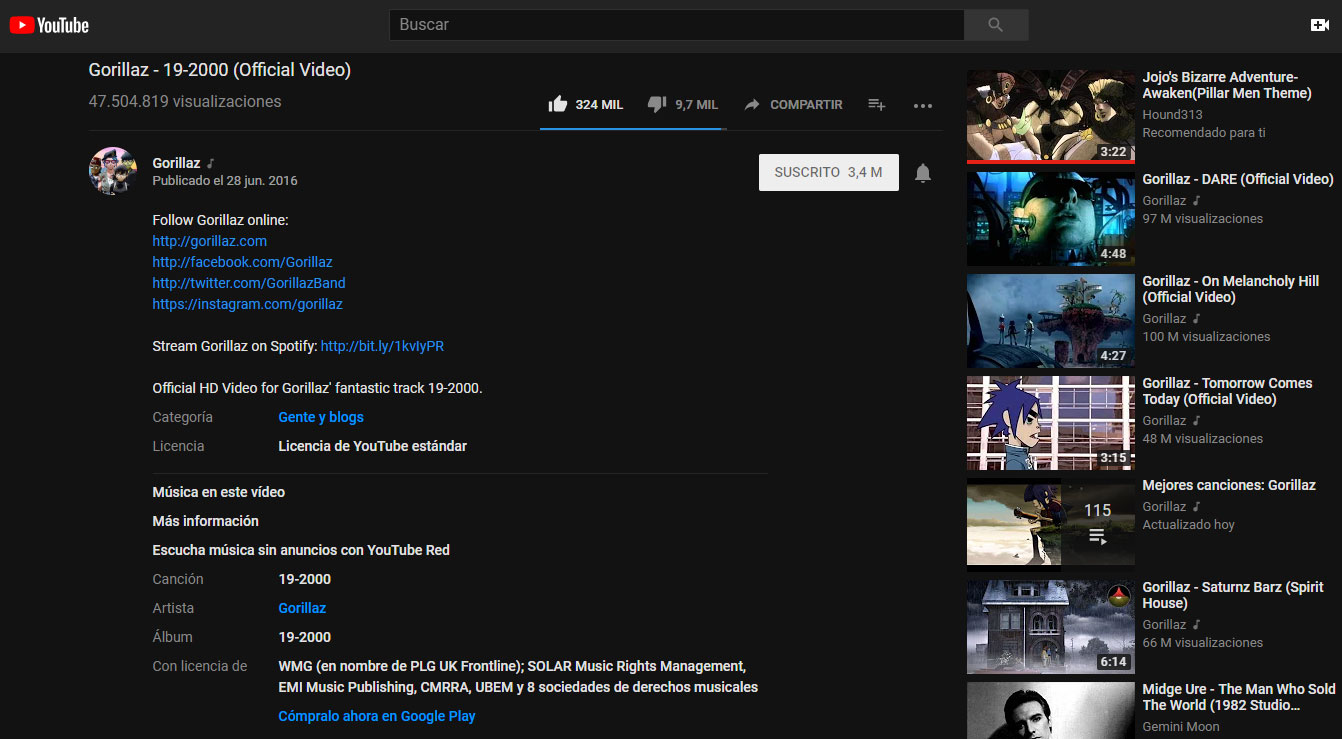Open On Melancholy Hill thumbnail

click(1051, 320)
